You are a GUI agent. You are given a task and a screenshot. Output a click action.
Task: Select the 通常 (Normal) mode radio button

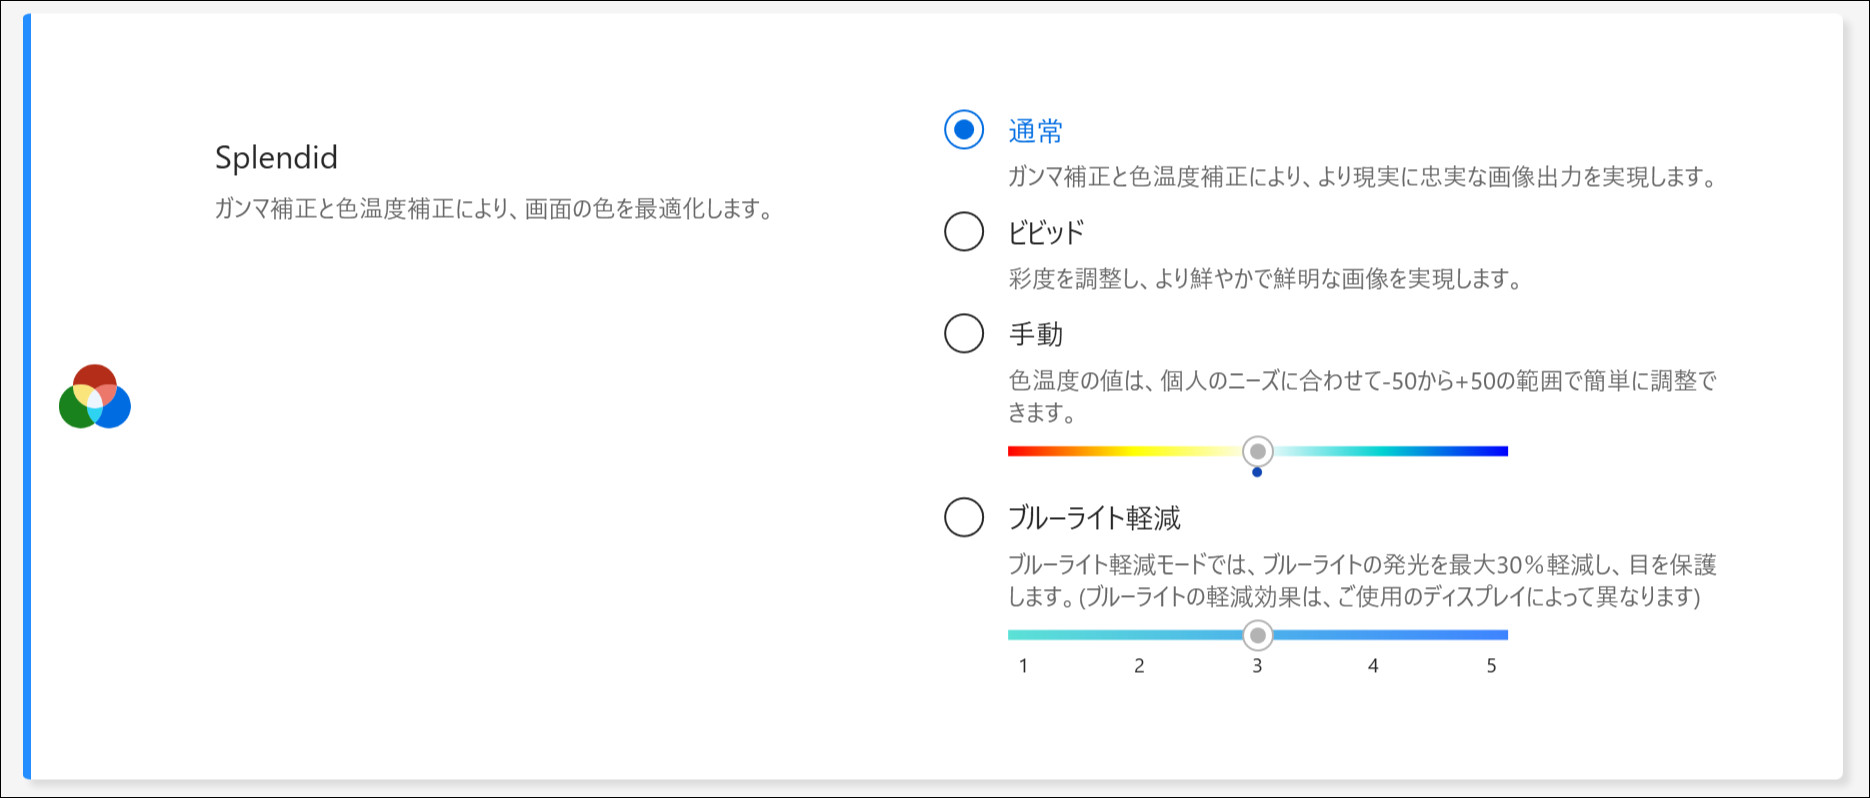pyautogui.click(x=963, y=129)
